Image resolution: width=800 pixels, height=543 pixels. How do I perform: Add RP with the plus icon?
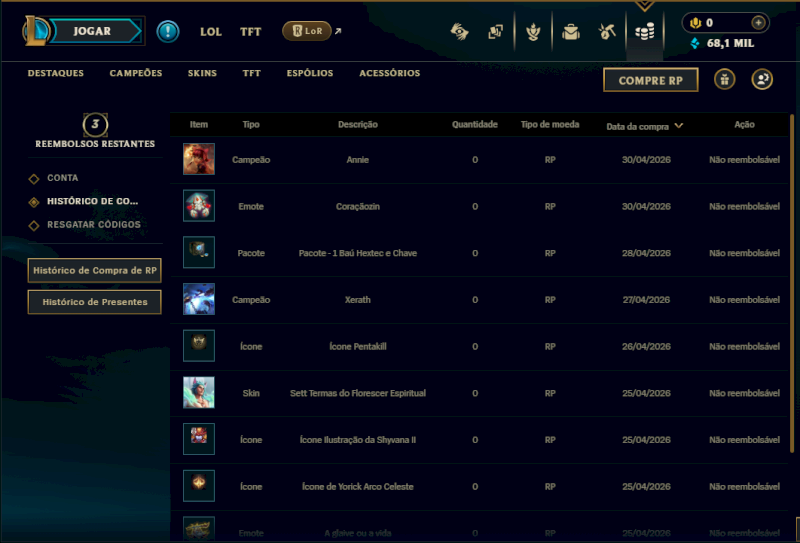[x=758, y=22]
